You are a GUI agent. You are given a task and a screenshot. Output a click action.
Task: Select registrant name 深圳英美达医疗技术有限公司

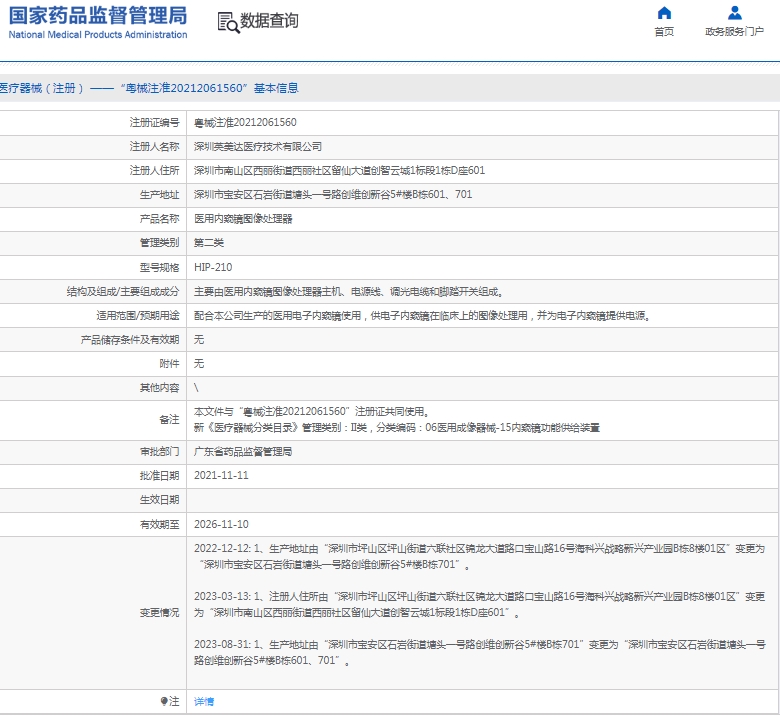point(258,147)
